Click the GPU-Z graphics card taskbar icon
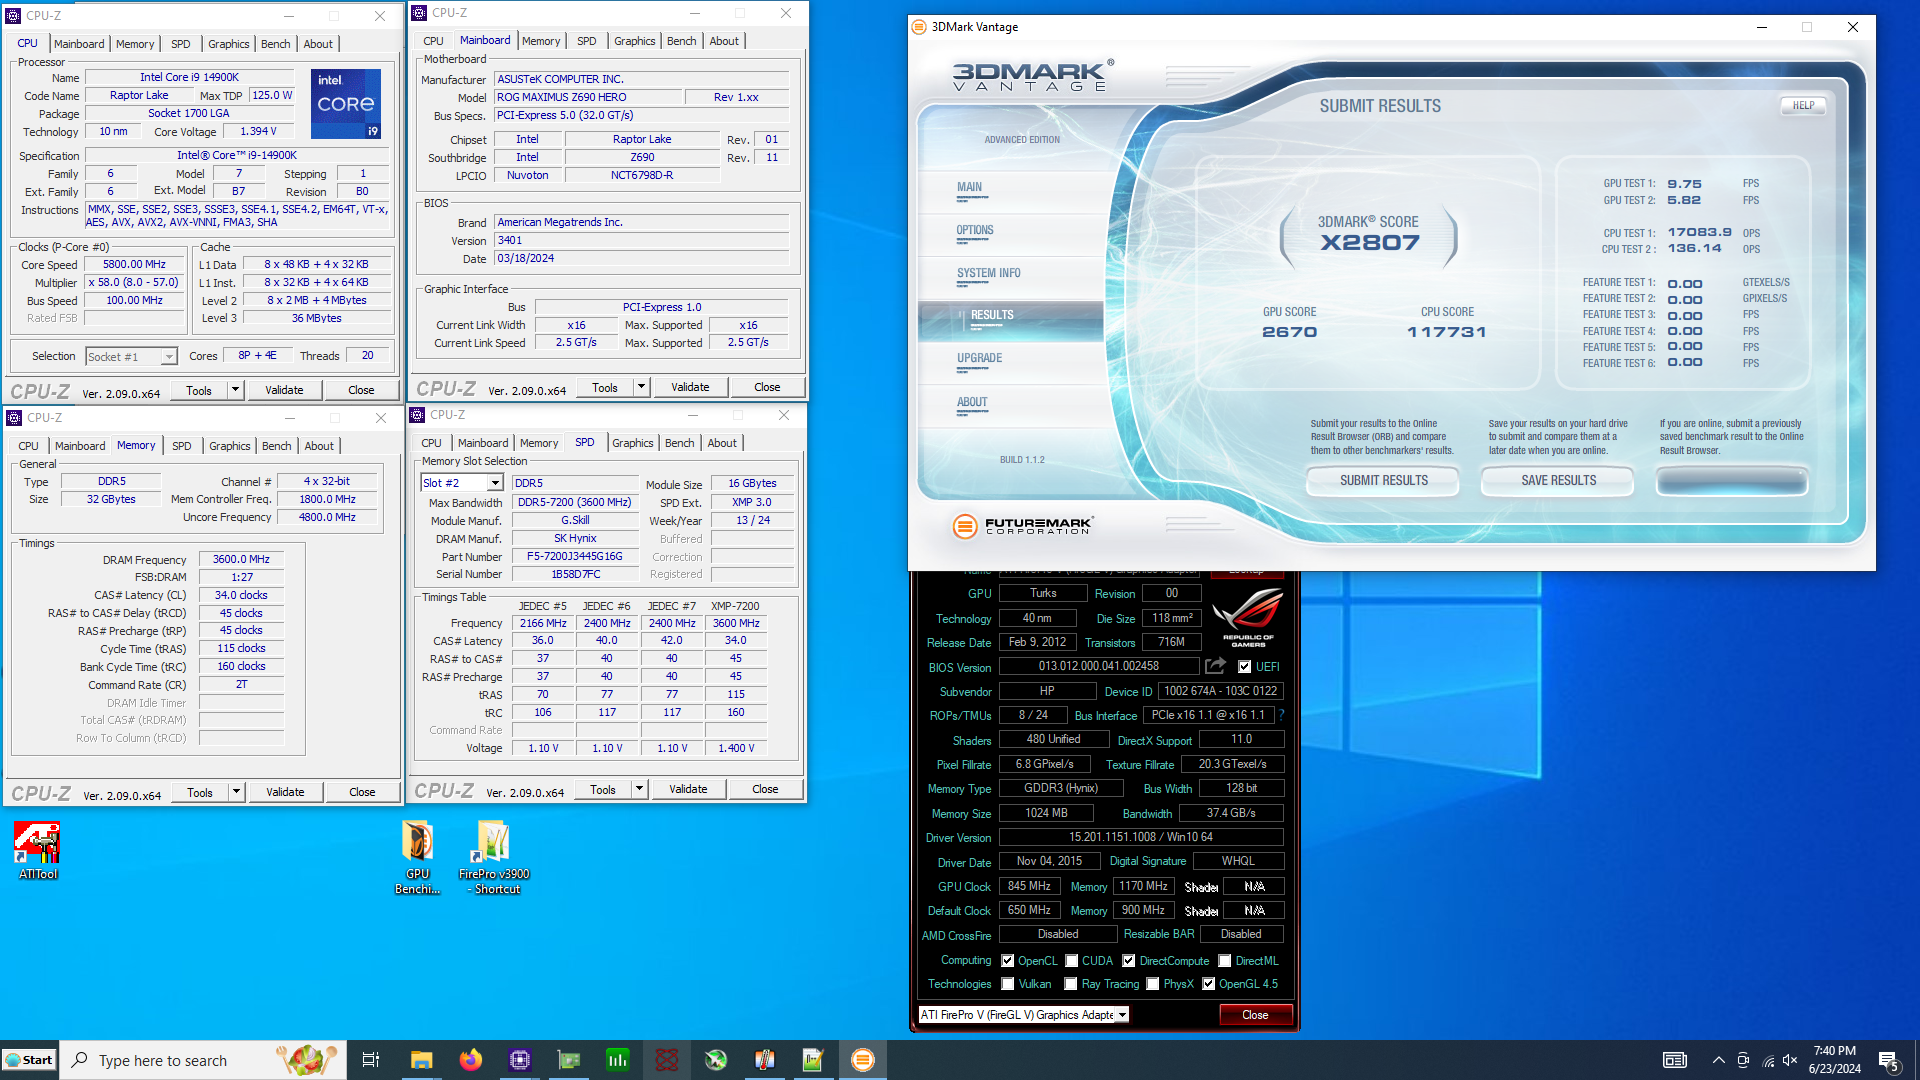 tap(569, 1060)
